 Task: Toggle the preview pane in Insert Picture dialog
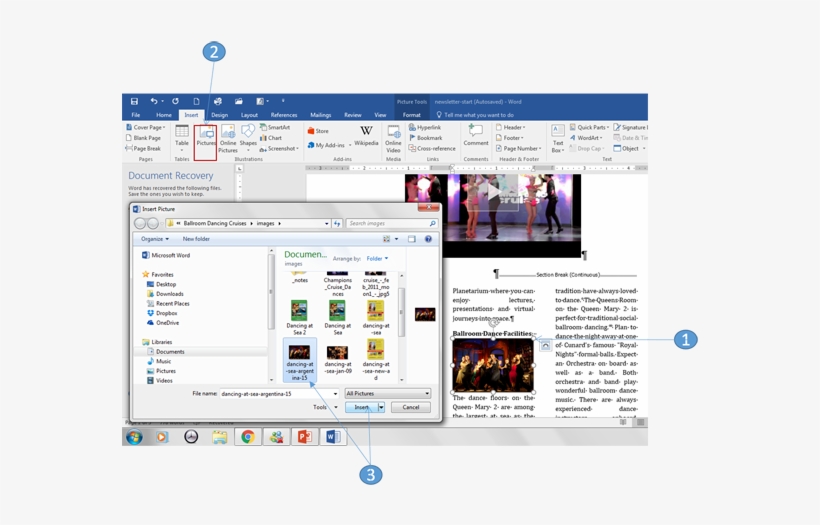click(412, 239)
